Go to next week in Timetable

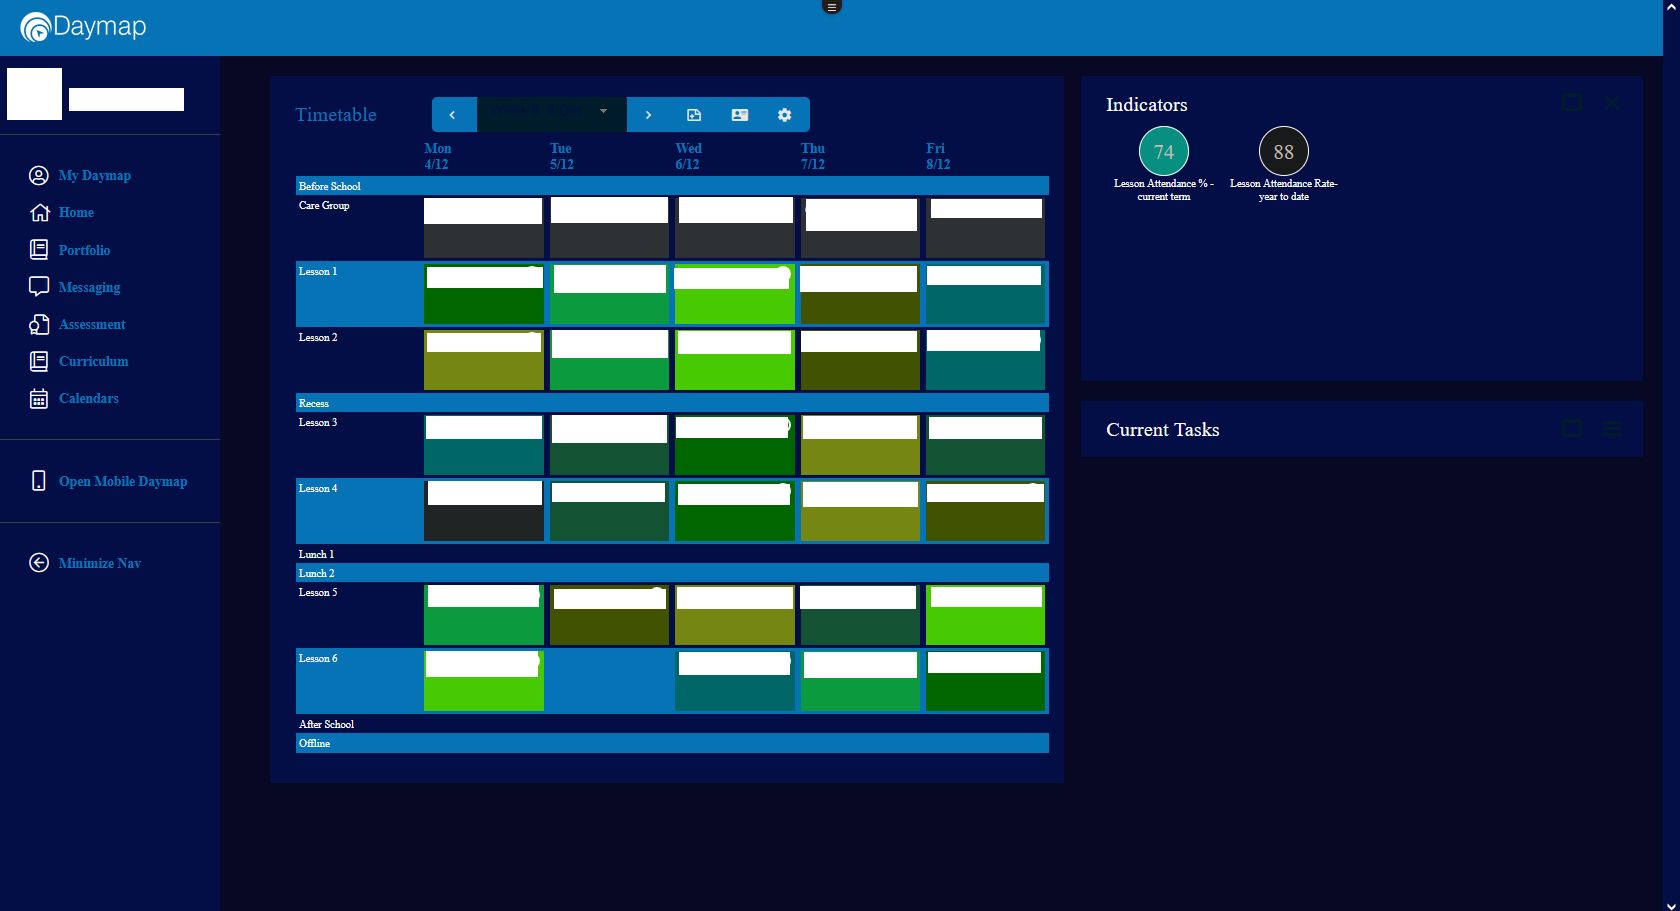[x=648, y=115]
